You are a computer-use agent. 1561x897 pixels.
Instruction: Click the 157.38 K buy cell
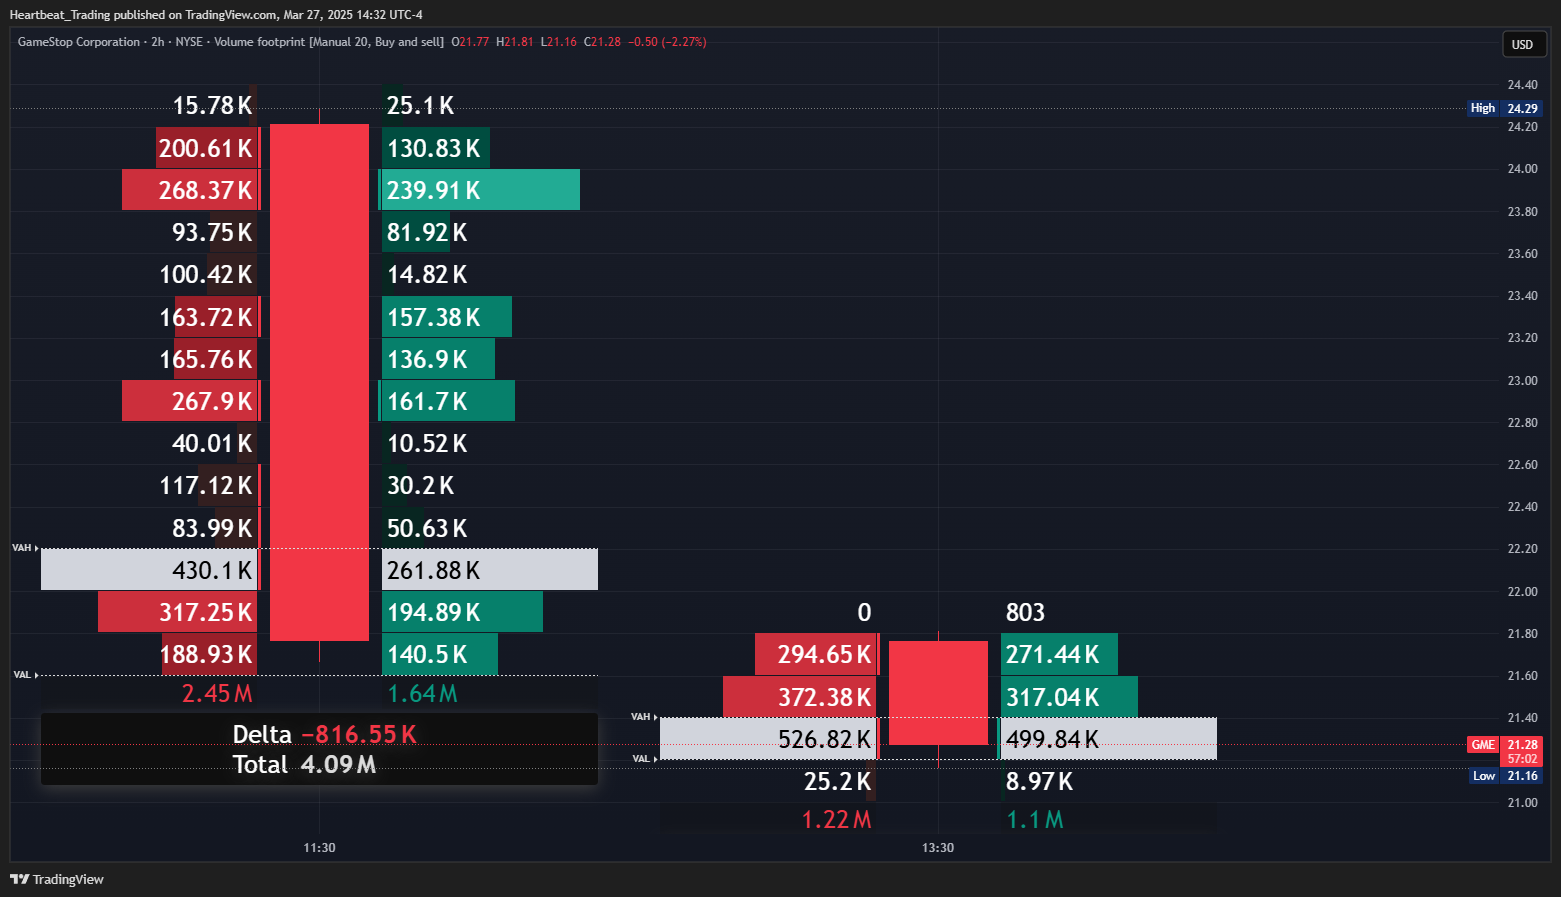pyautogui.click(x=447, y=317)
